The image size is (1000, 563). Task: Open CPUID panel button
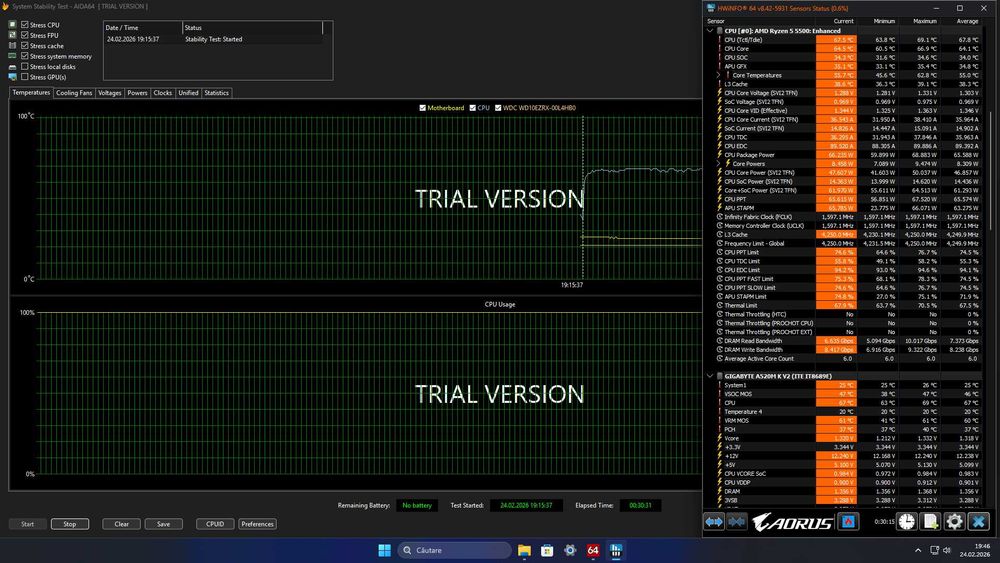coord(215,524)
